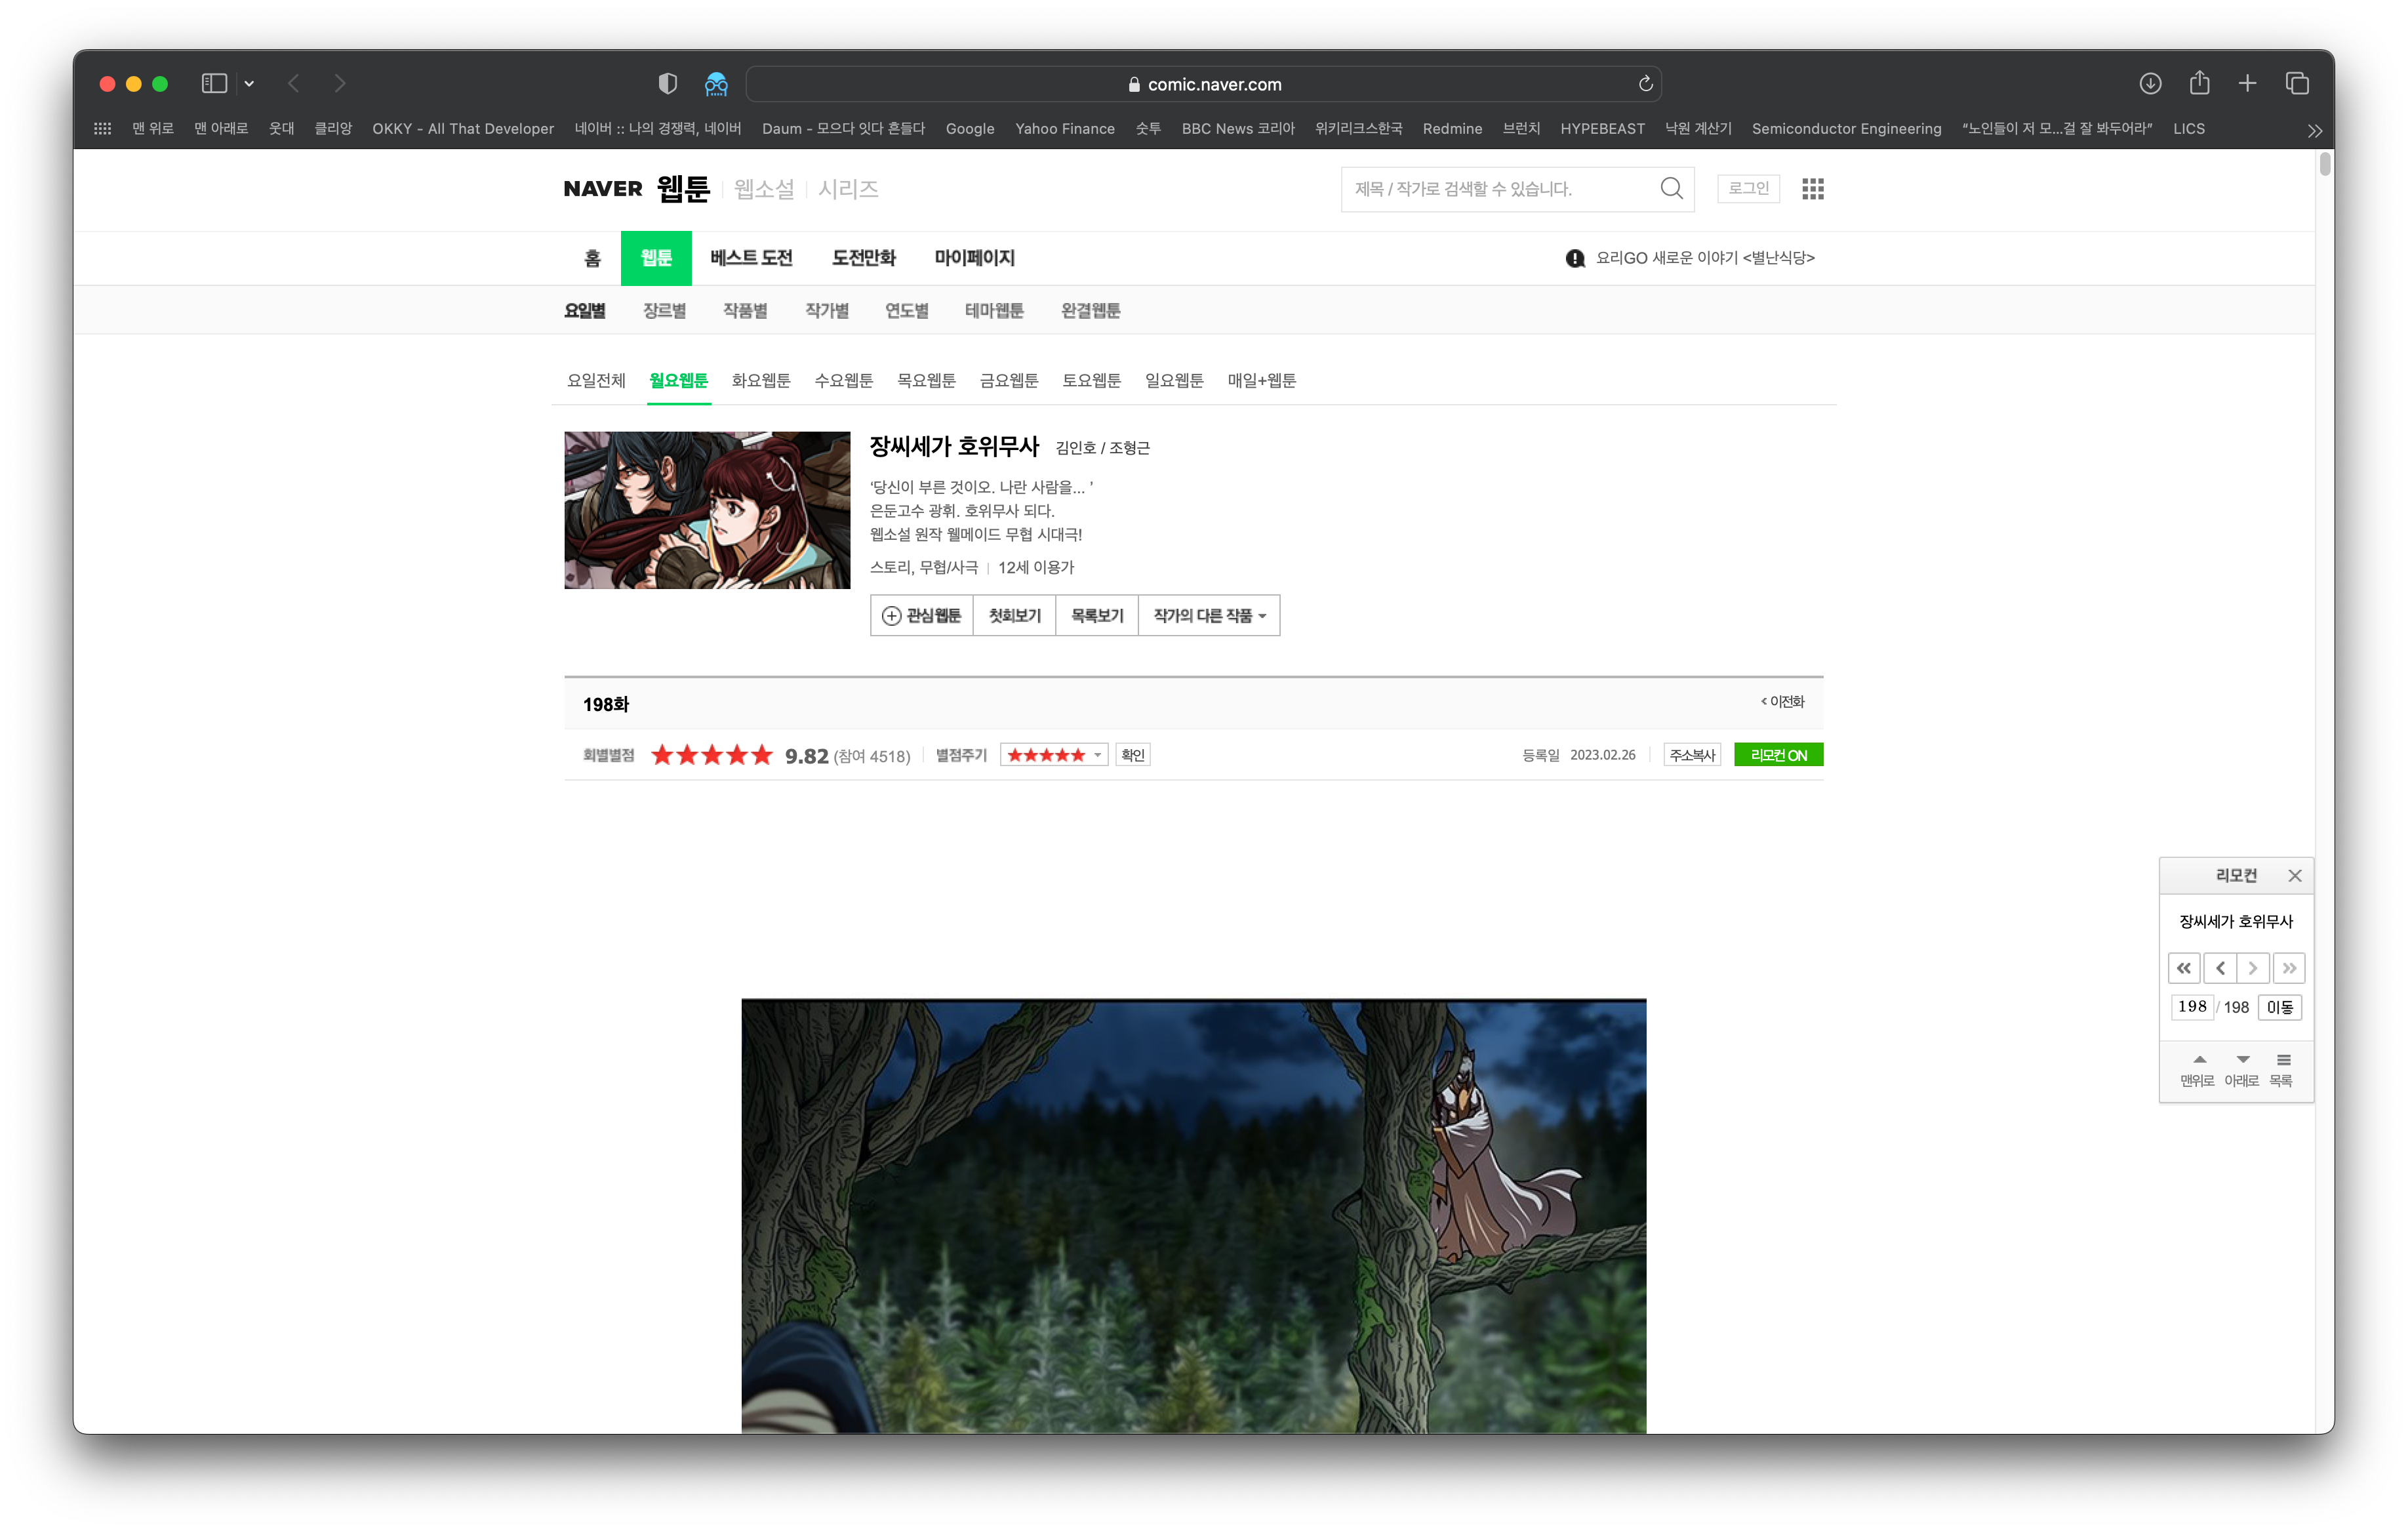
Task: Go forward with Safari forward arrow
Action: [340, 84]
